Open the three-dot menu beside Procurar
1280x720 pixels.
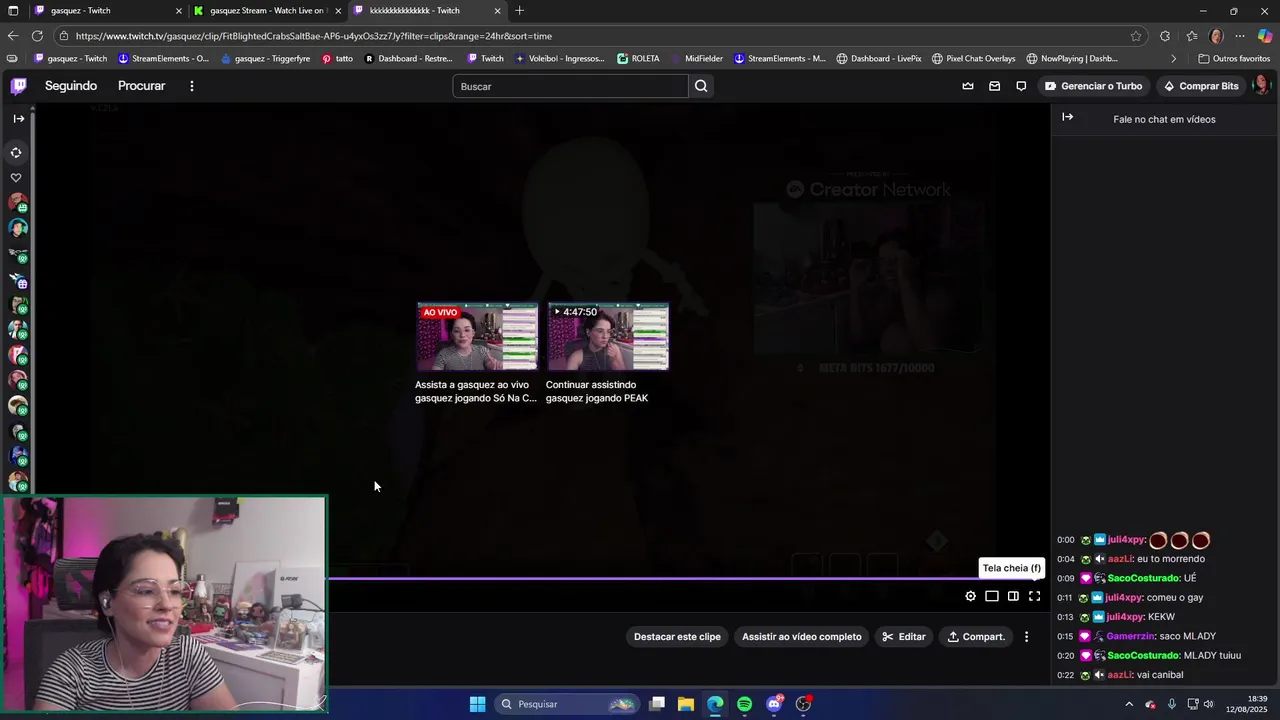click(x=192, y=86)
